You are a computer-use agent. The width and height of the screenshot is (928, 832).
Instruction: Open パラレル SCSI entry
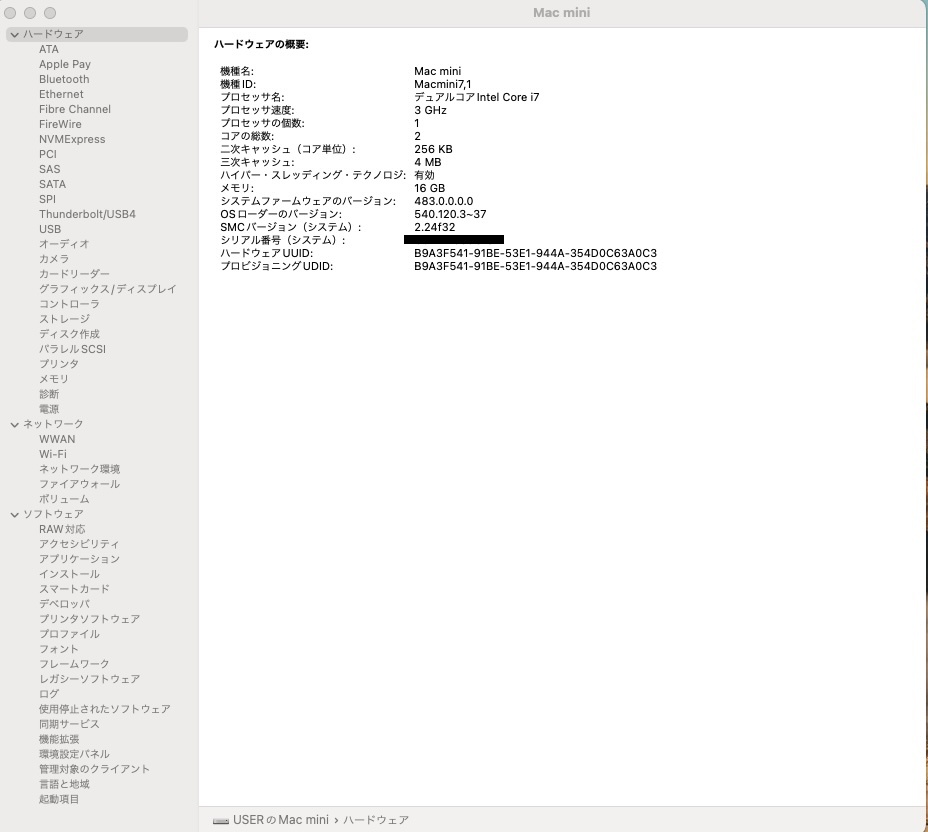[72, 349]
